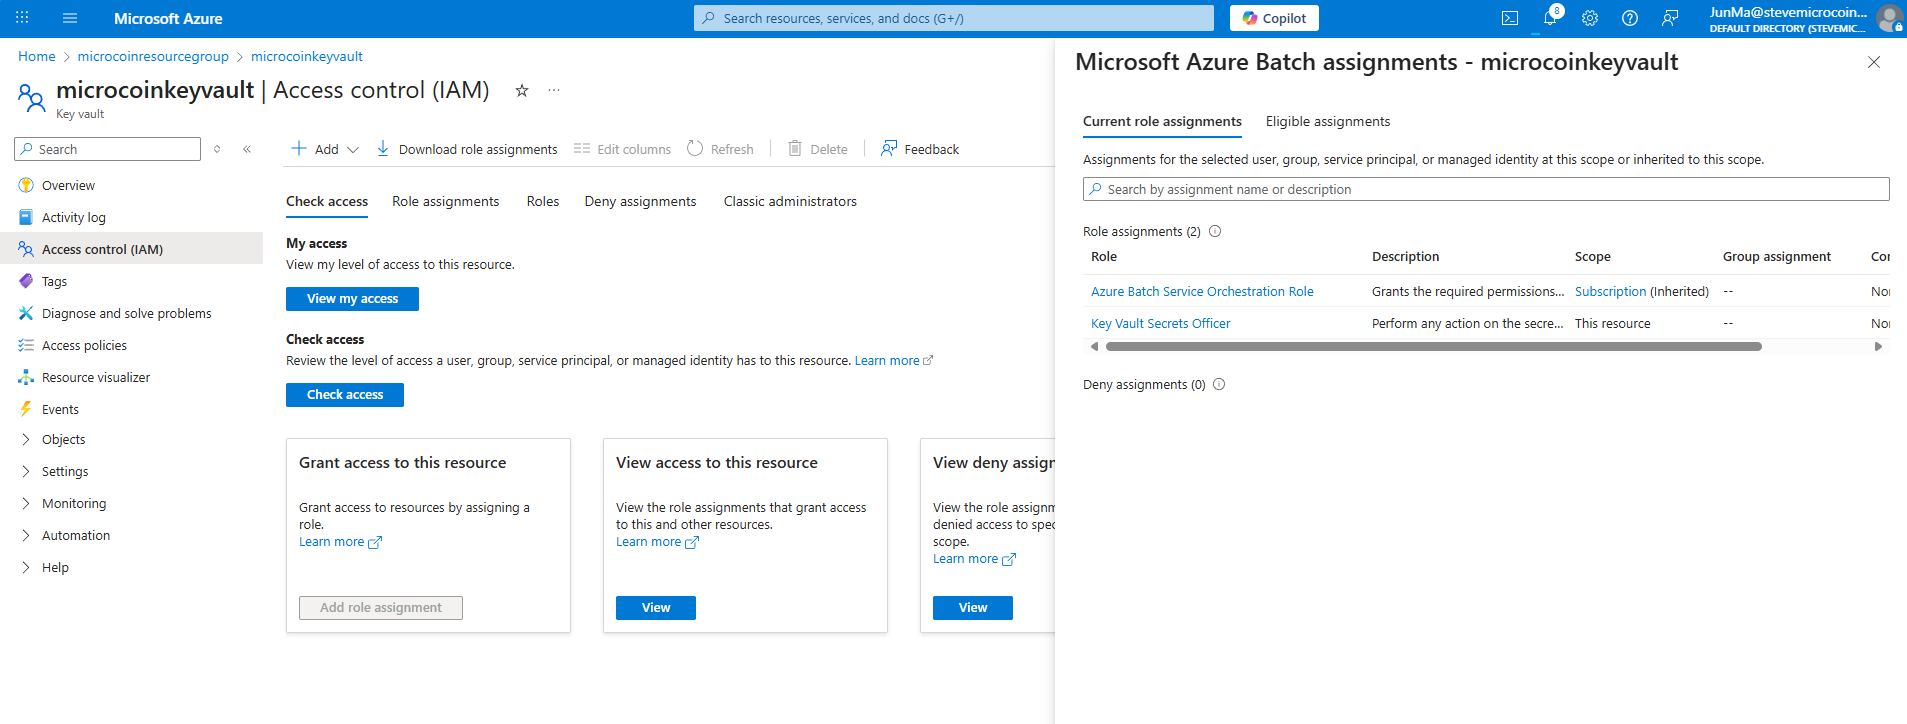Go to microcoinresourcegroup breadcrumb
This screenshot has height=724, width=1907.
click(x=153, y=56)
